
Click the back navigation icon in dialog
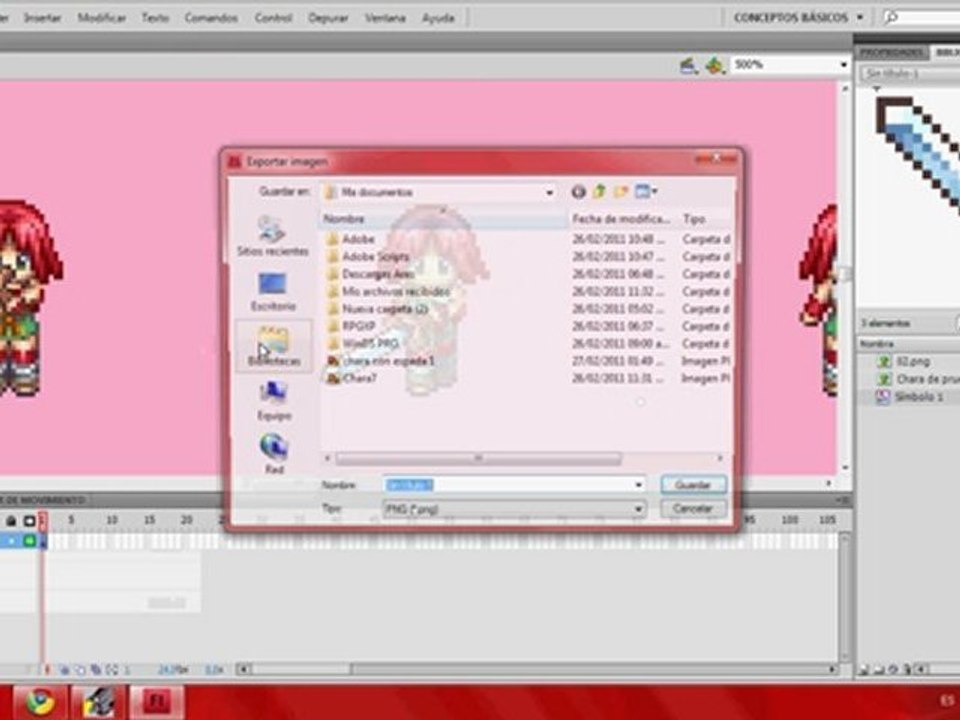(x=578, y=192)
